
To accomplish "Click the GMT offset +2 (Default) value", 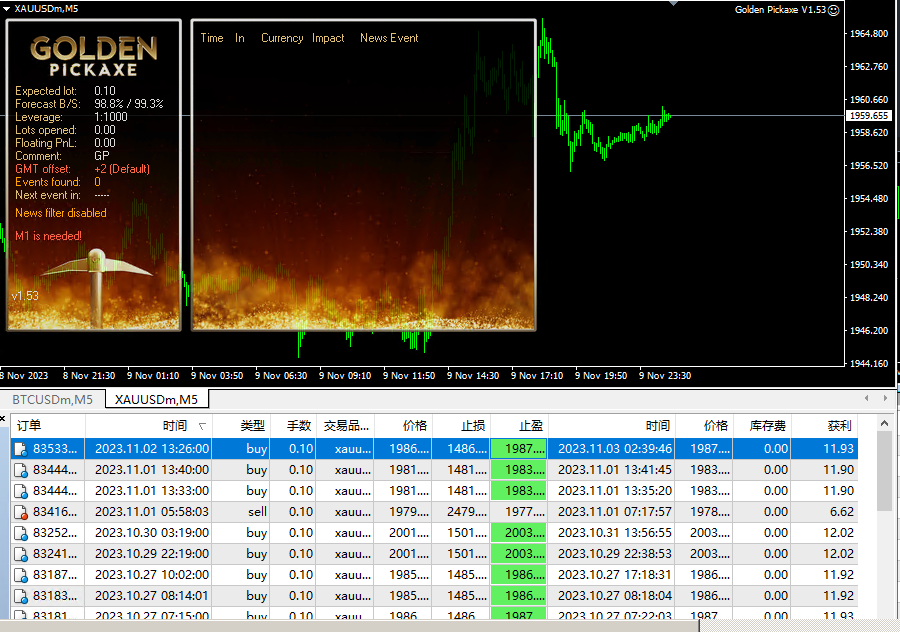I will [x=122, y=169].
